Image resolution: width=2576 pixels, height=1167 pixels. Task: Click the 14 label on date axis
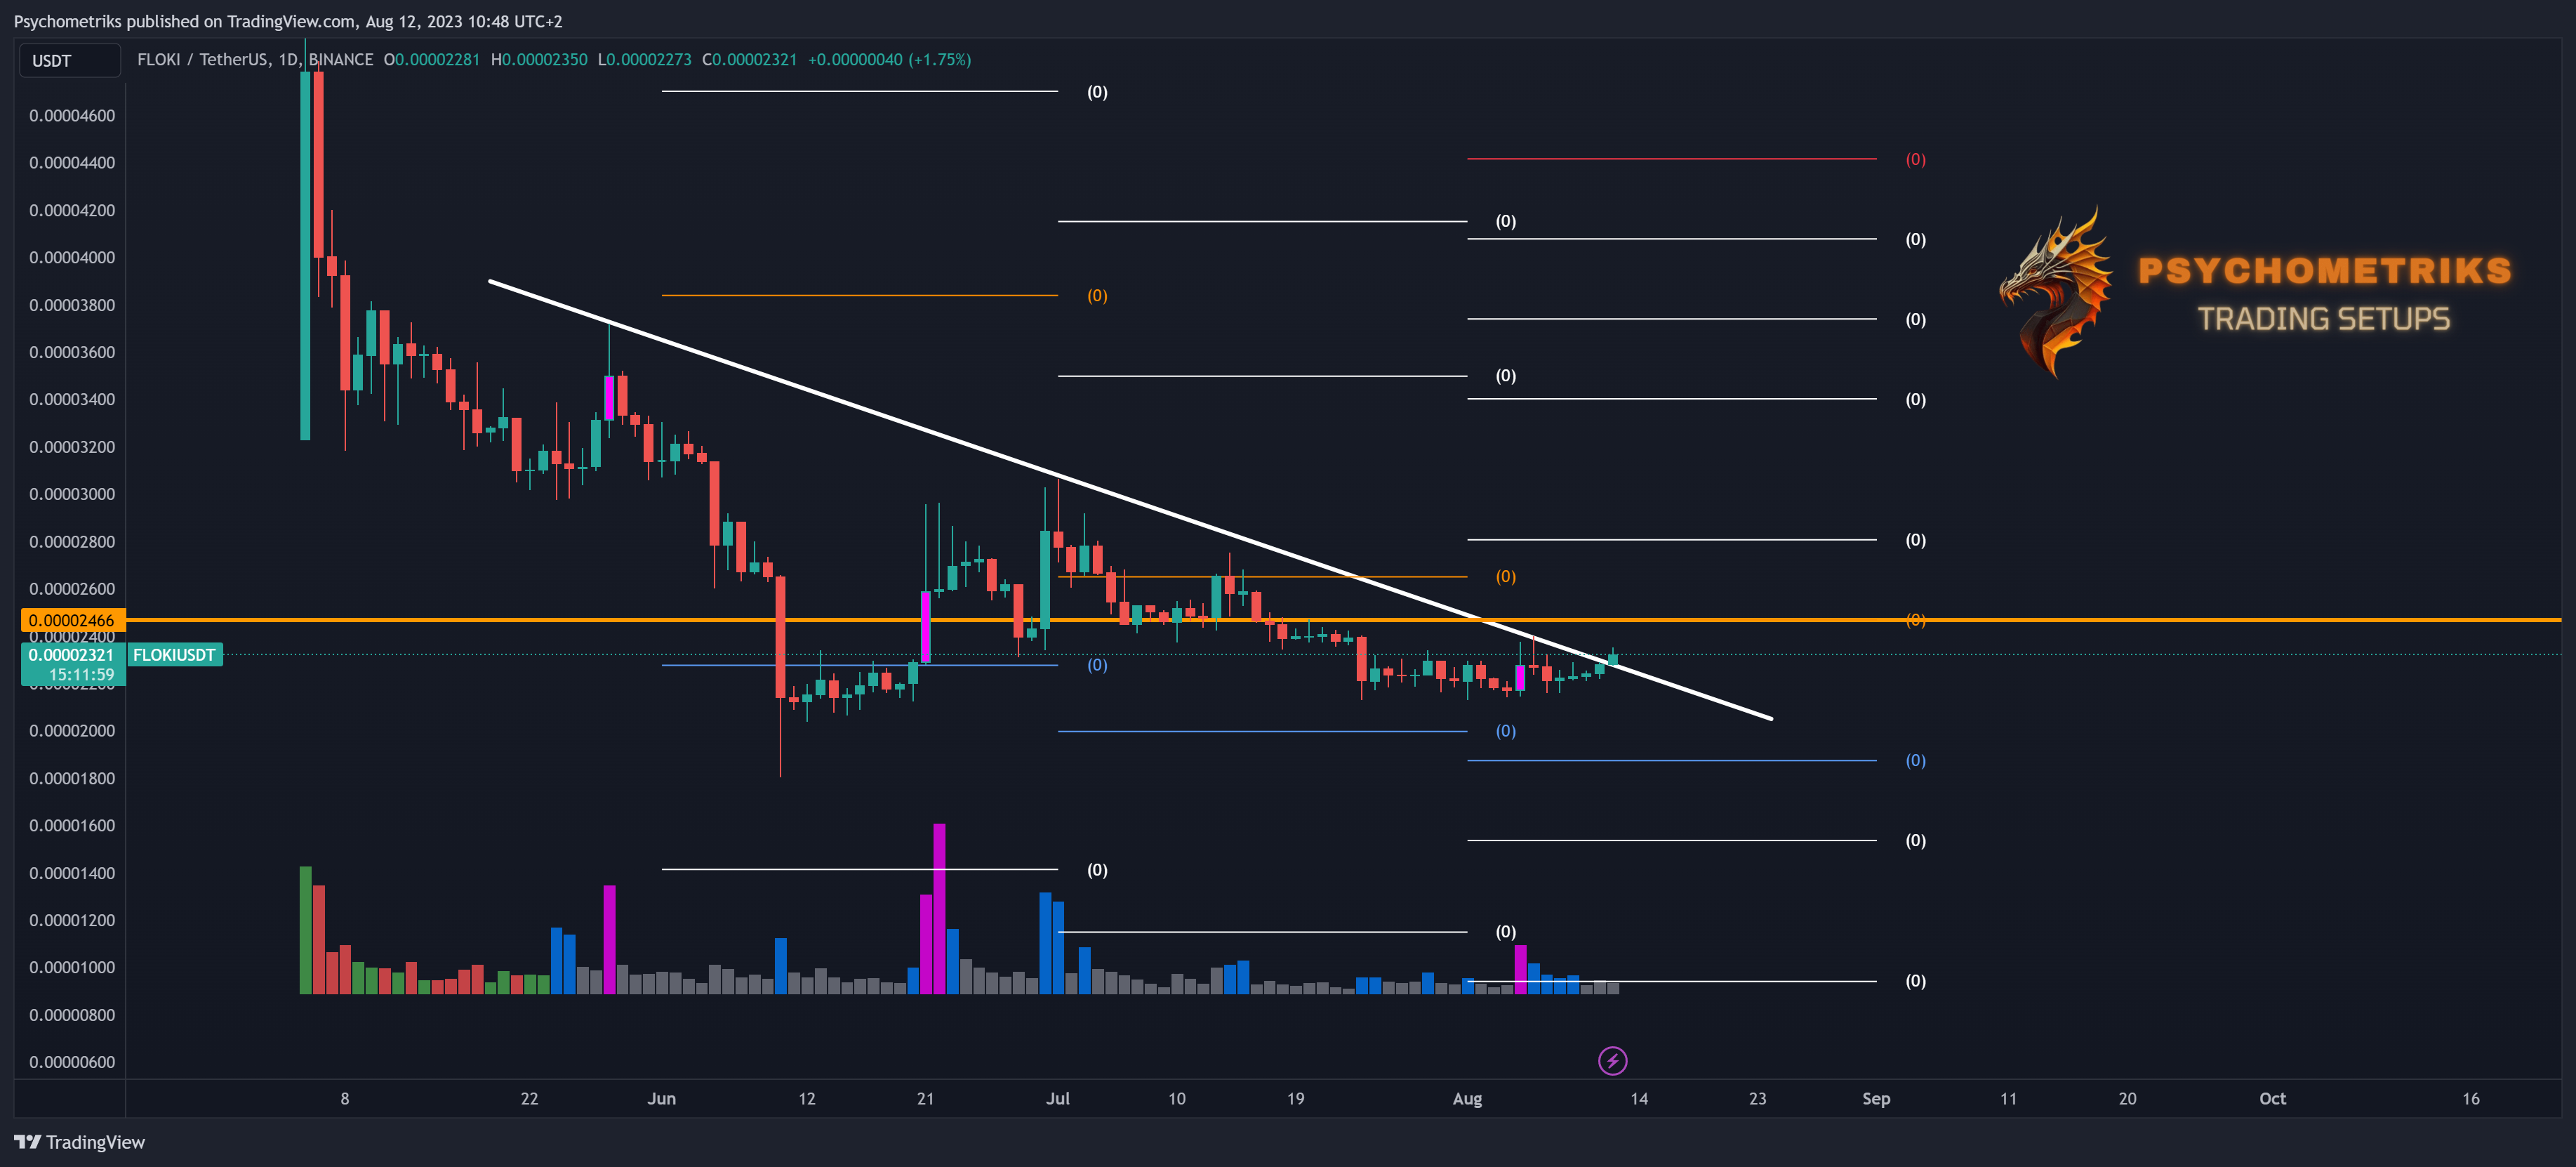click(x=1639, y=1098)
